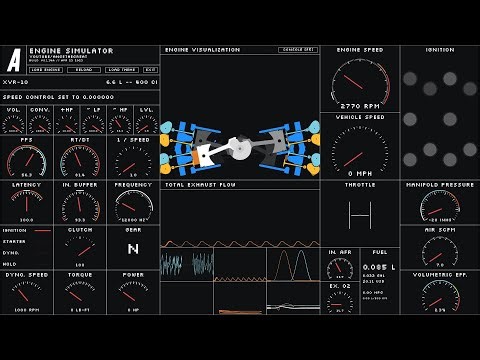Click the XVR-10 engine name
This screenshot has height=360, width=480.
click(15, 82)
